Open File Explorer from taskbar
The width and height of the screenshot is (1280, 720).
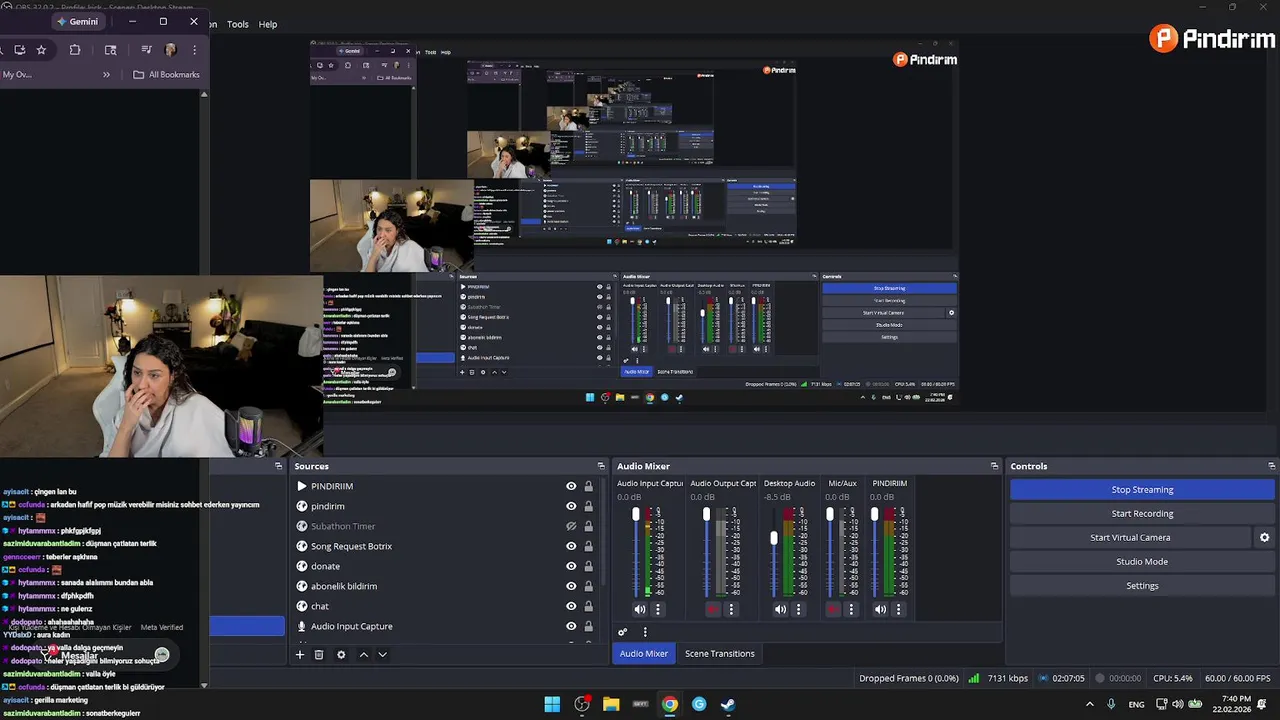coord(611,704)
